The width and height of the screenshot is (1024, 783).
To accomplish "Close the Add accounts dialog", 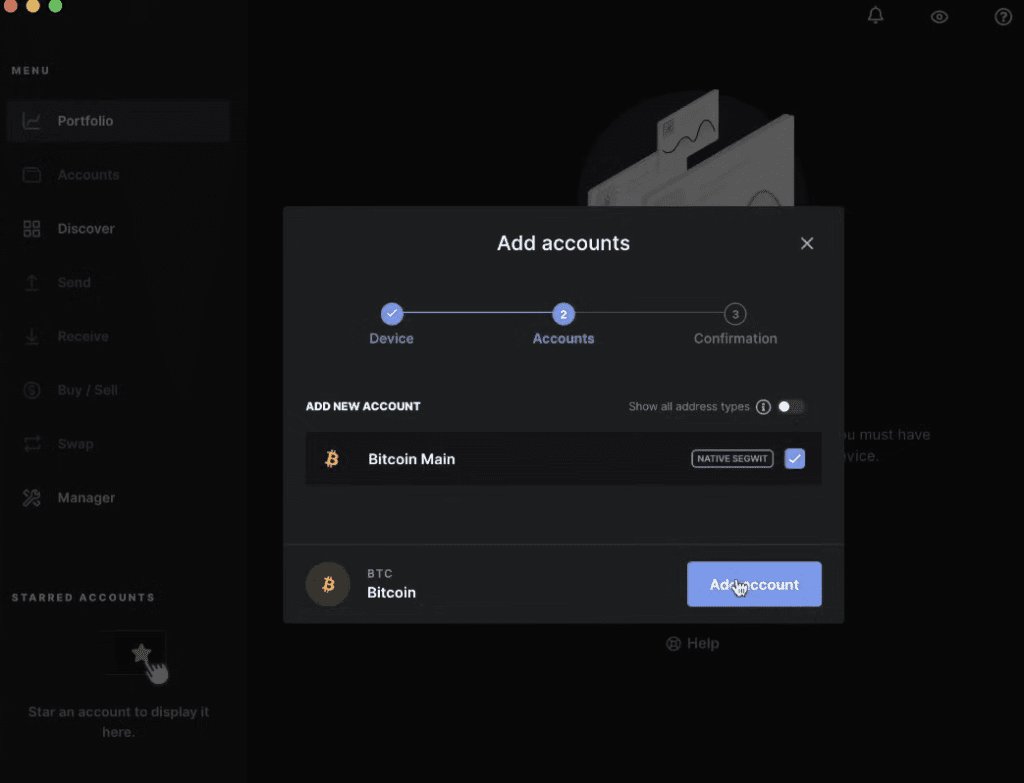I will (x=807, y=244).
